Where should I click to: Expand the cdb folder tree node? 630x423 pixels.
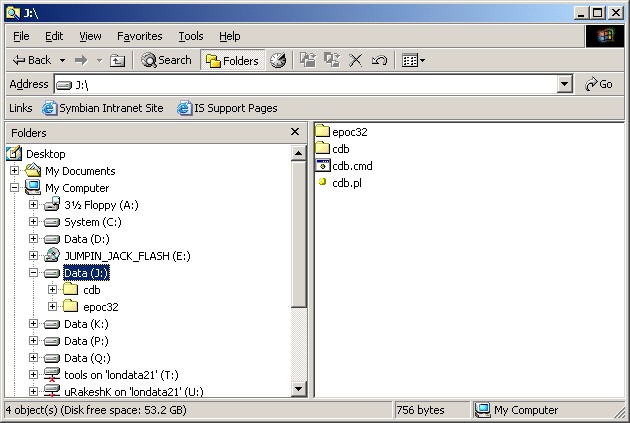pyautogui.click(x=53, y=289)
